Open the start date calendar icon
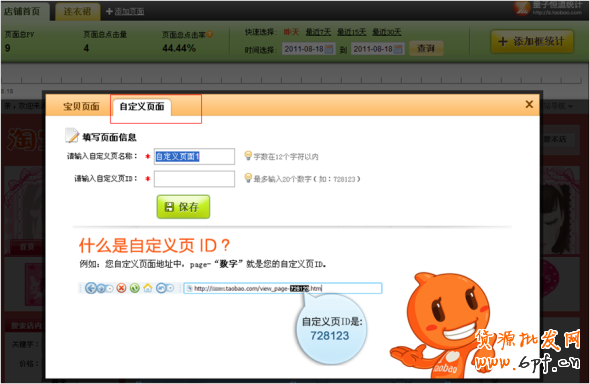The width and height of the screenshot is (590, 384). pos(329,49)
